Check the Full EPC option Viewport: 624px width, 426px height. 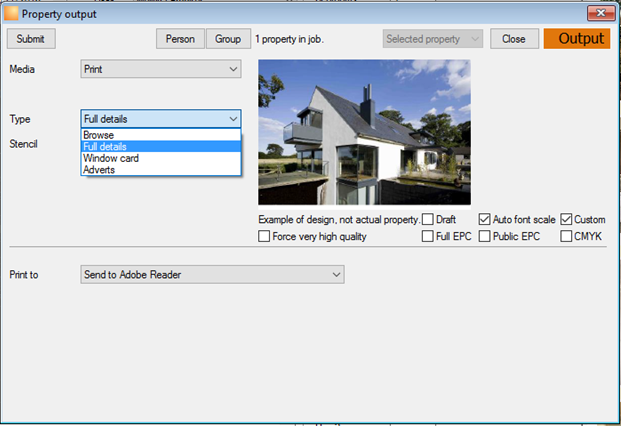coord(427,236)
